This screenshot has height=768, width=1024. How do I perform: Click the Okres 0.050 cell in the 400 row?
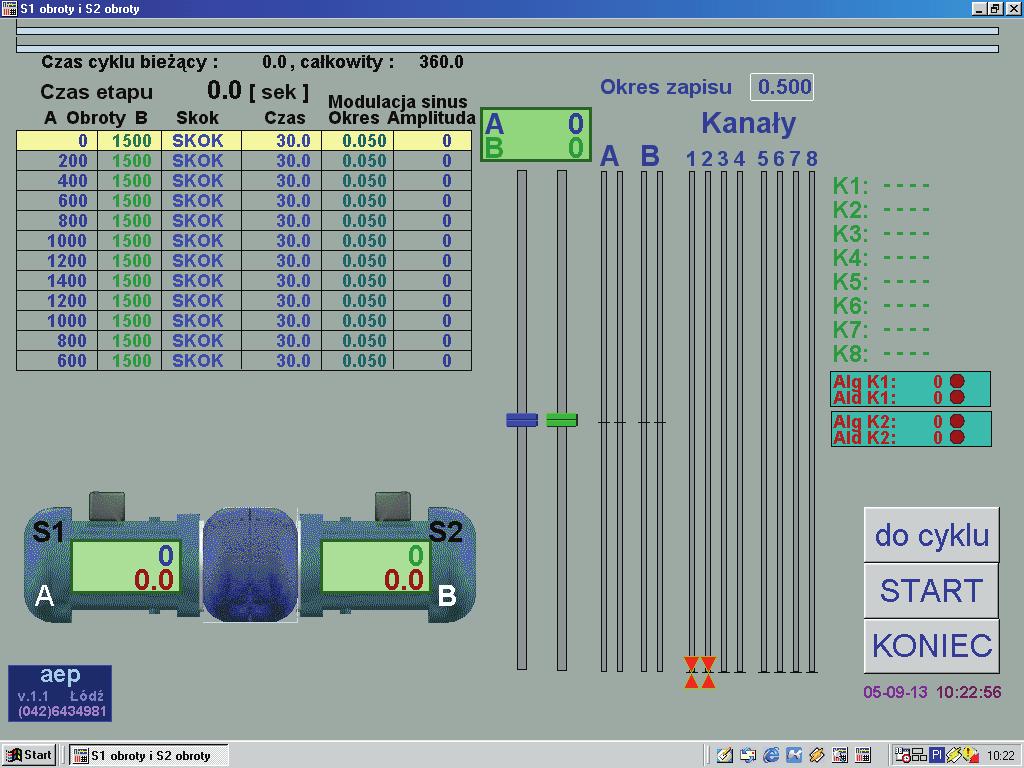(x=358, y=181)
